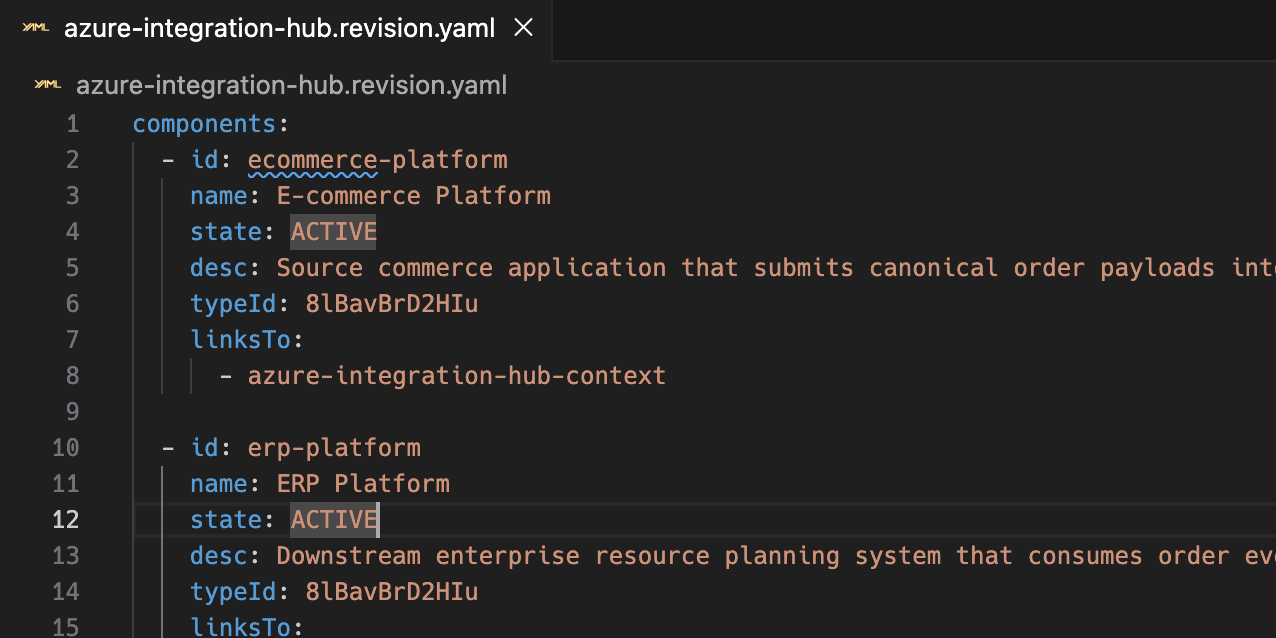Viewport: 1276px width, 638px height.
Task: Click the components key on line 1
Action: [x=203, y=123]
